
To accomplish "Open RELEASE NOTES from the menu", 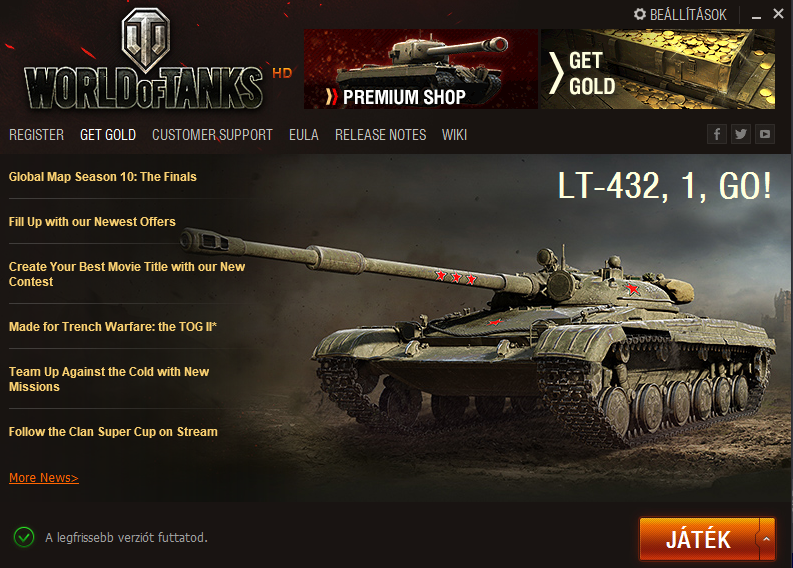I will point(380,135).
